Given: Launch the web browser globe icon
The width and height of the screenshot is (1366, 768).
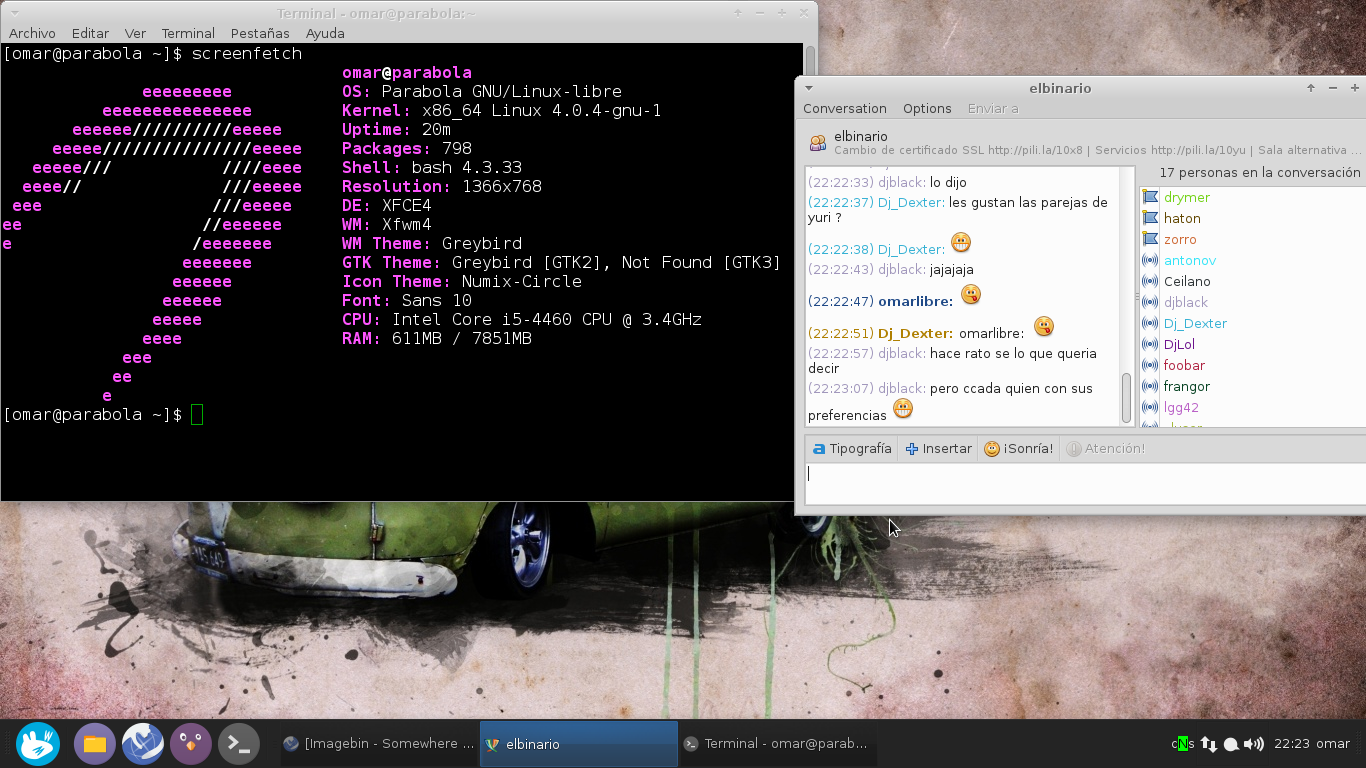Looking at the screenshot, I should click(143, 744).
